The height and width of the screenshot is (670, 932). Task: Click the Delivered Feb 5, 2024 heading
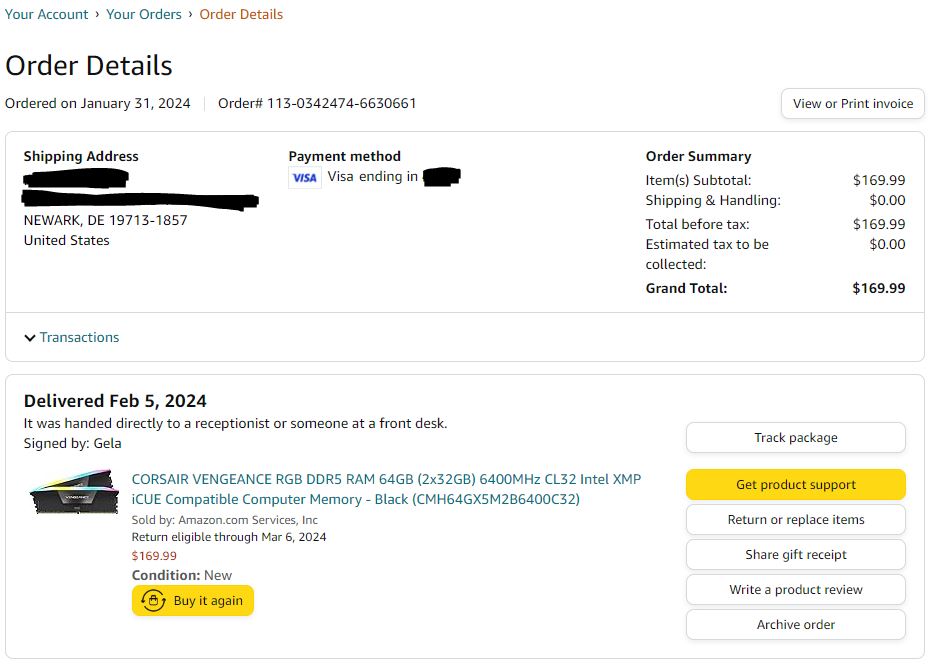[115, 401]
